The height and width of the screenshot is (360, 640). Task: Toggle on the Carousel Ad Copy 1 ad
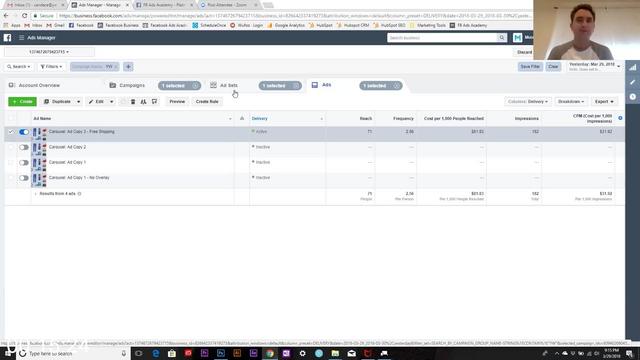tap(24, 163)
